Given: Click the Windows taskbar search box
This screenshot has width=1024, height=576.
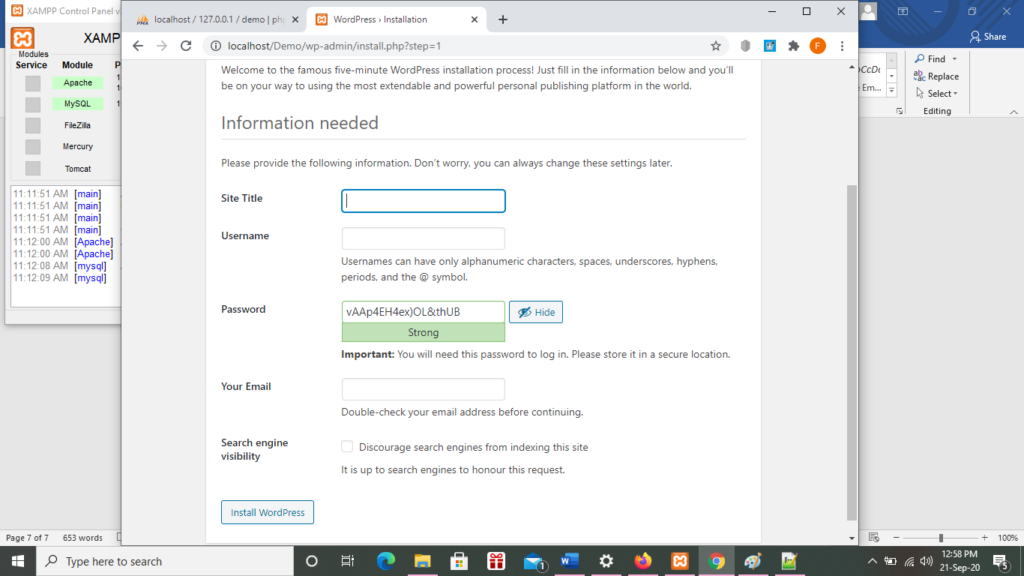Looking at the screenshot, I should click(165, 561).
